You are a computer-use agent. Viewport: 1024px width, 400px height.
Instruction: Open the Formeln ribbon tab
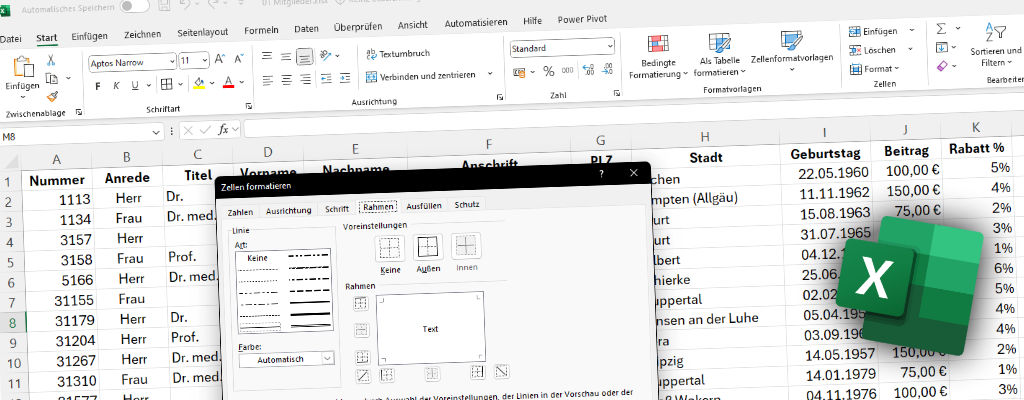tap(261, 29)
